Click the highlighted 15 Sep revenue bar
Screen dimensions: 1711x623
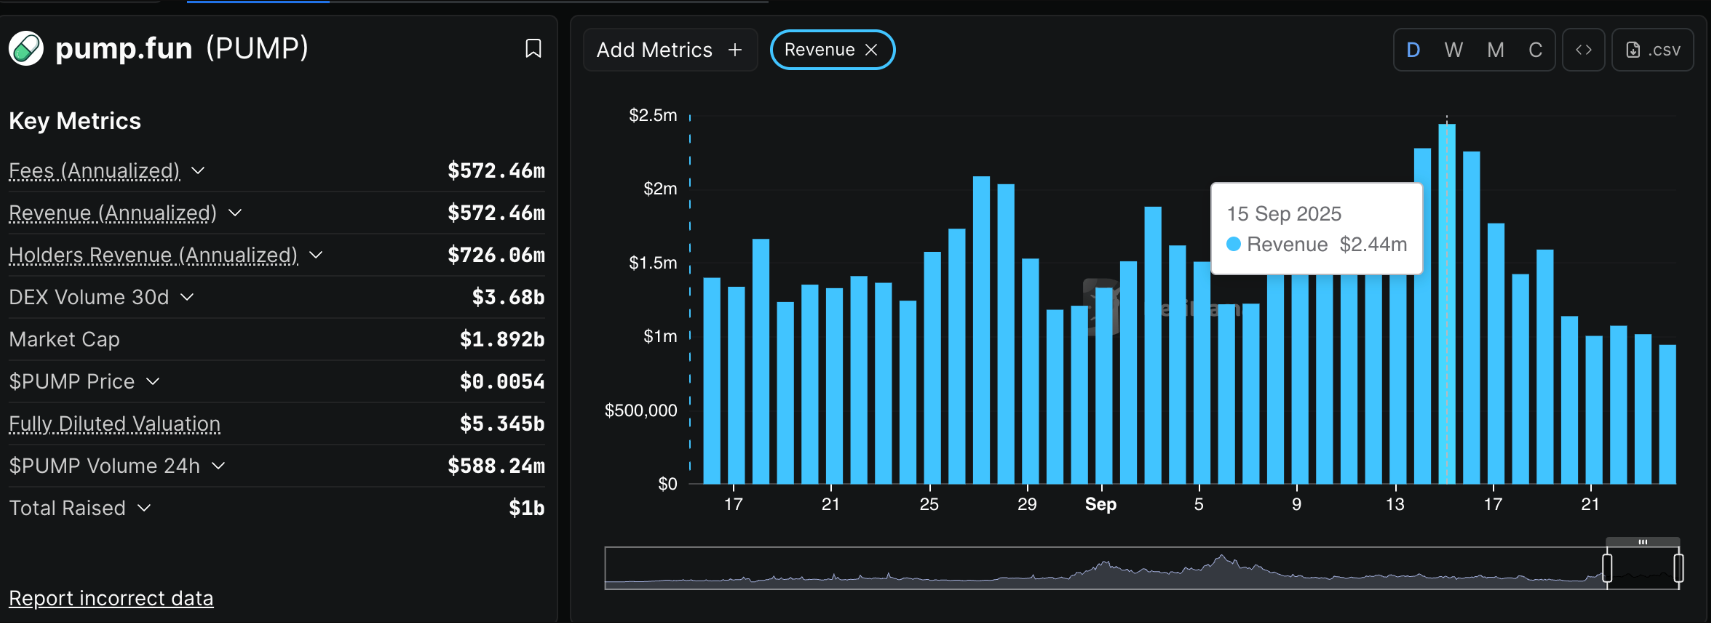1447,304
